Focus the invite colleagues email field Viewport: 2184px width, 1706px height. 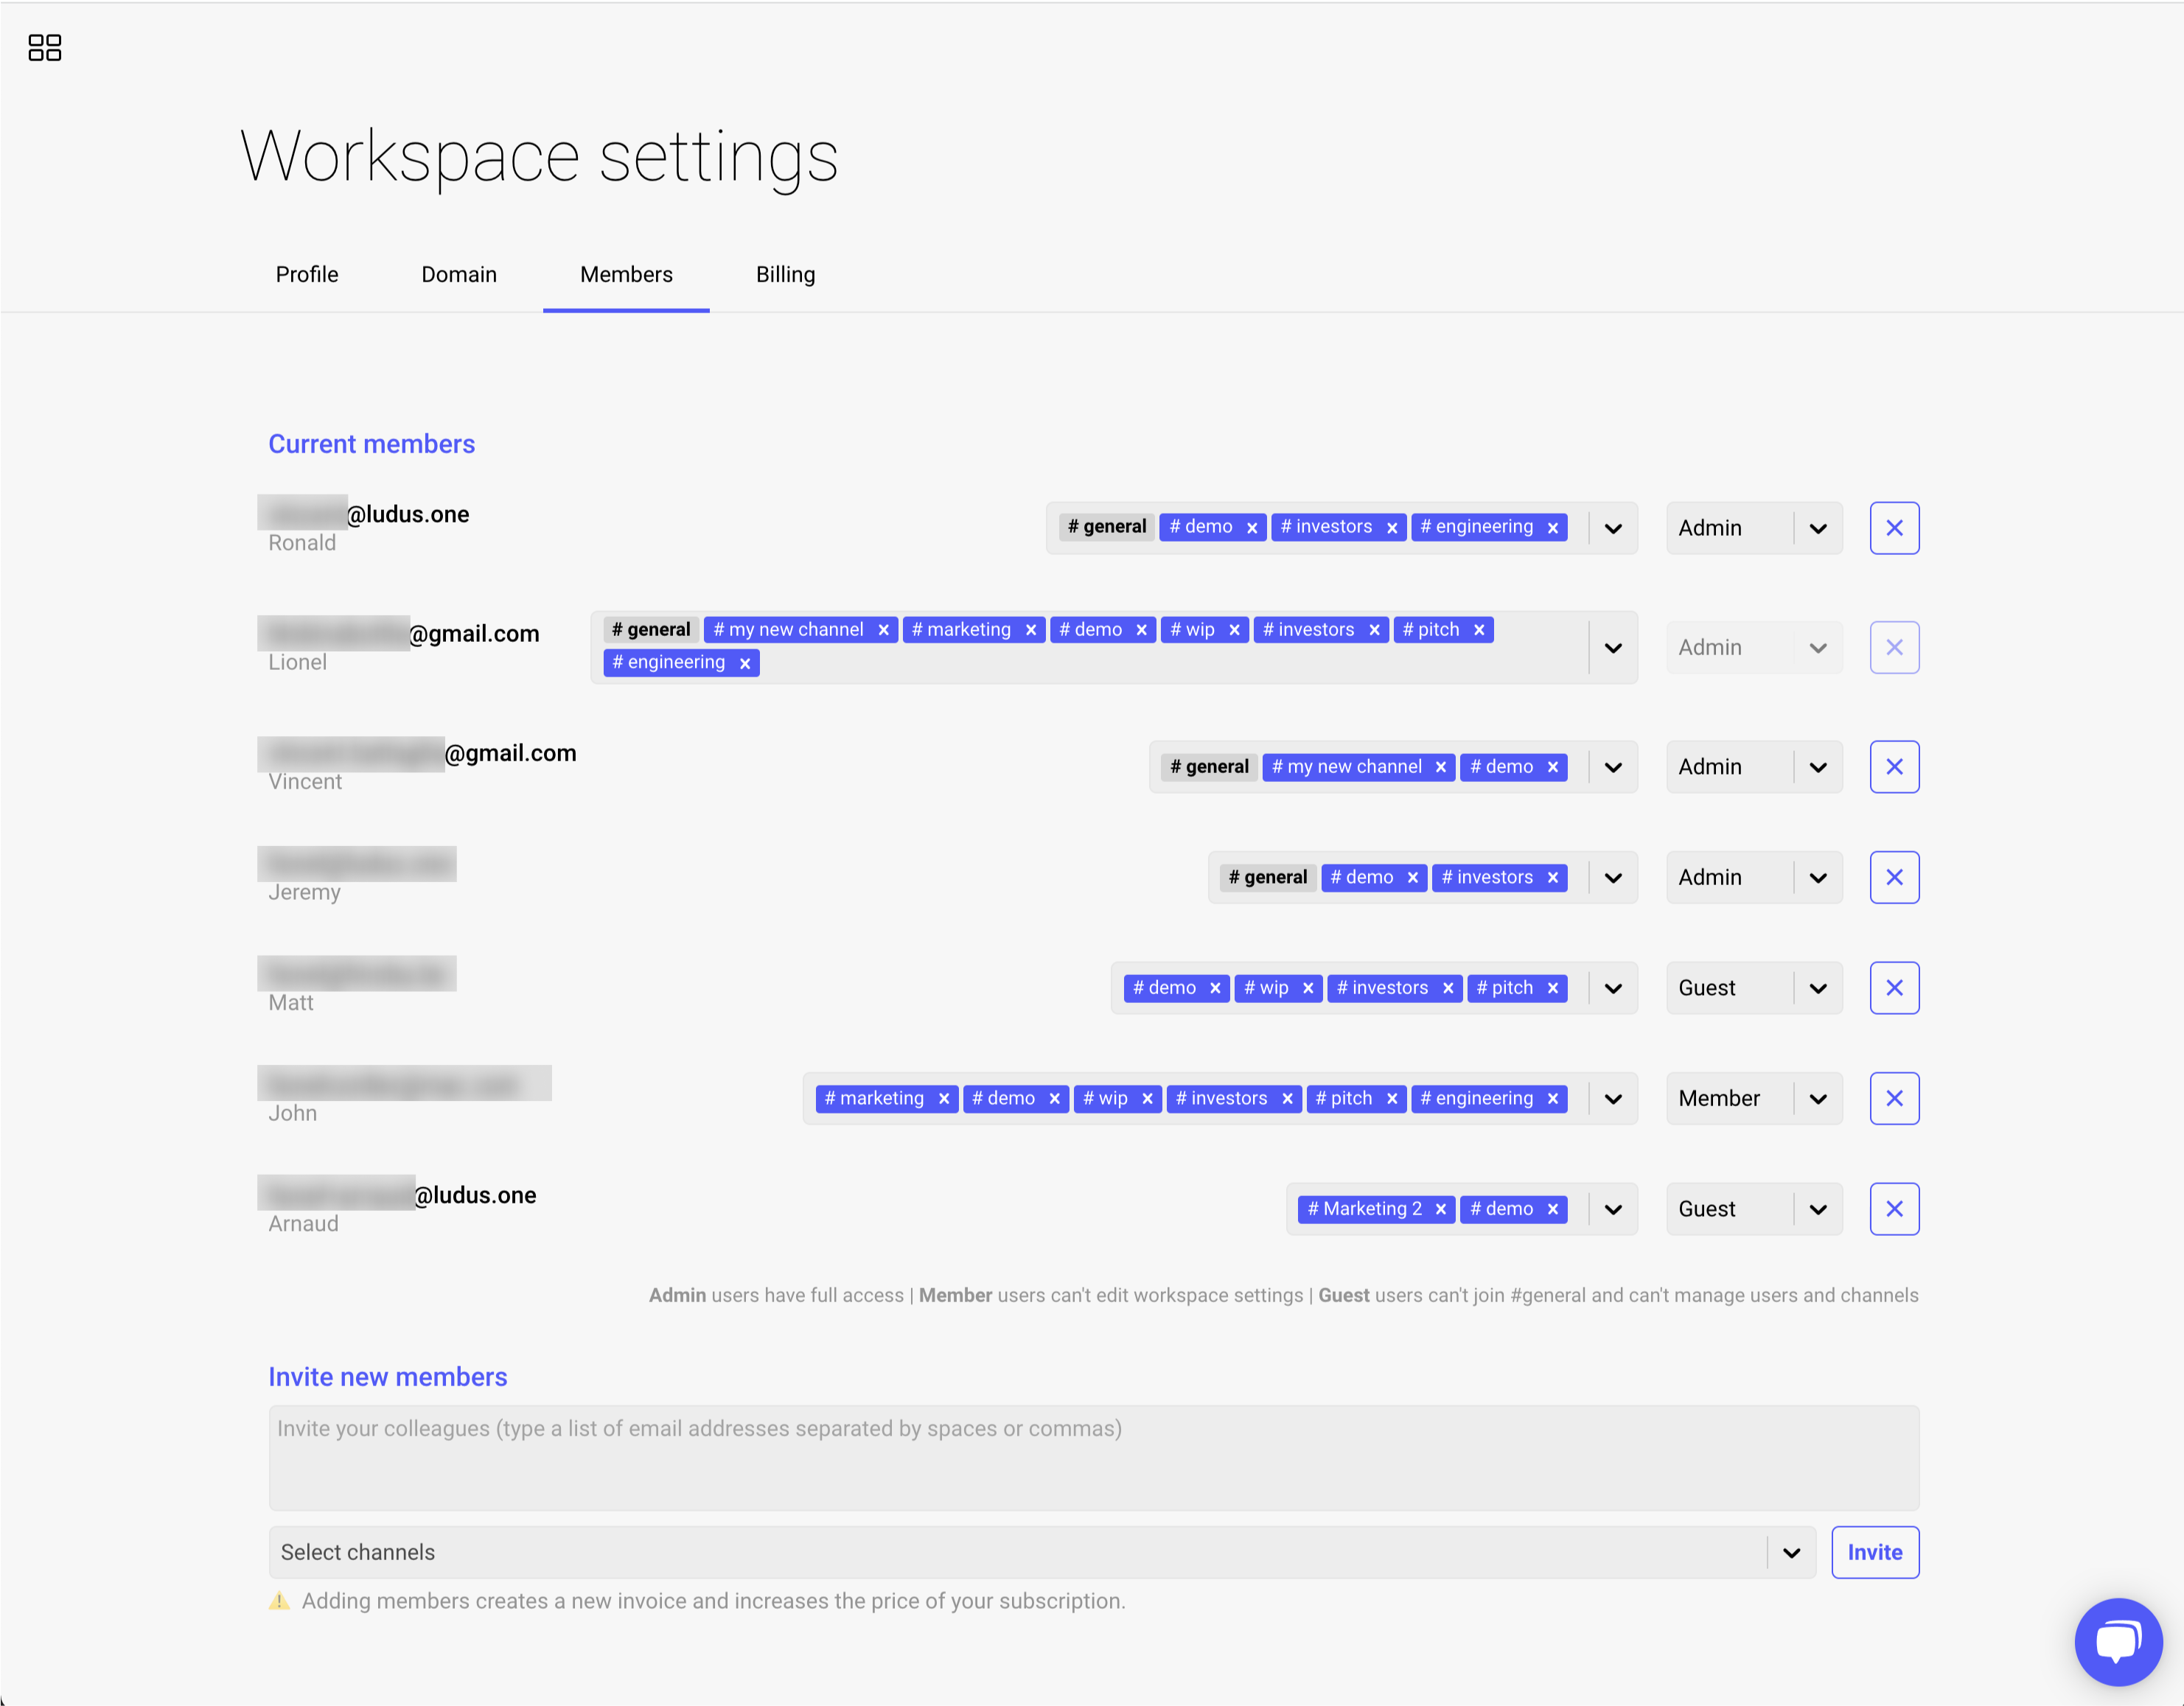[1093, 1456]
